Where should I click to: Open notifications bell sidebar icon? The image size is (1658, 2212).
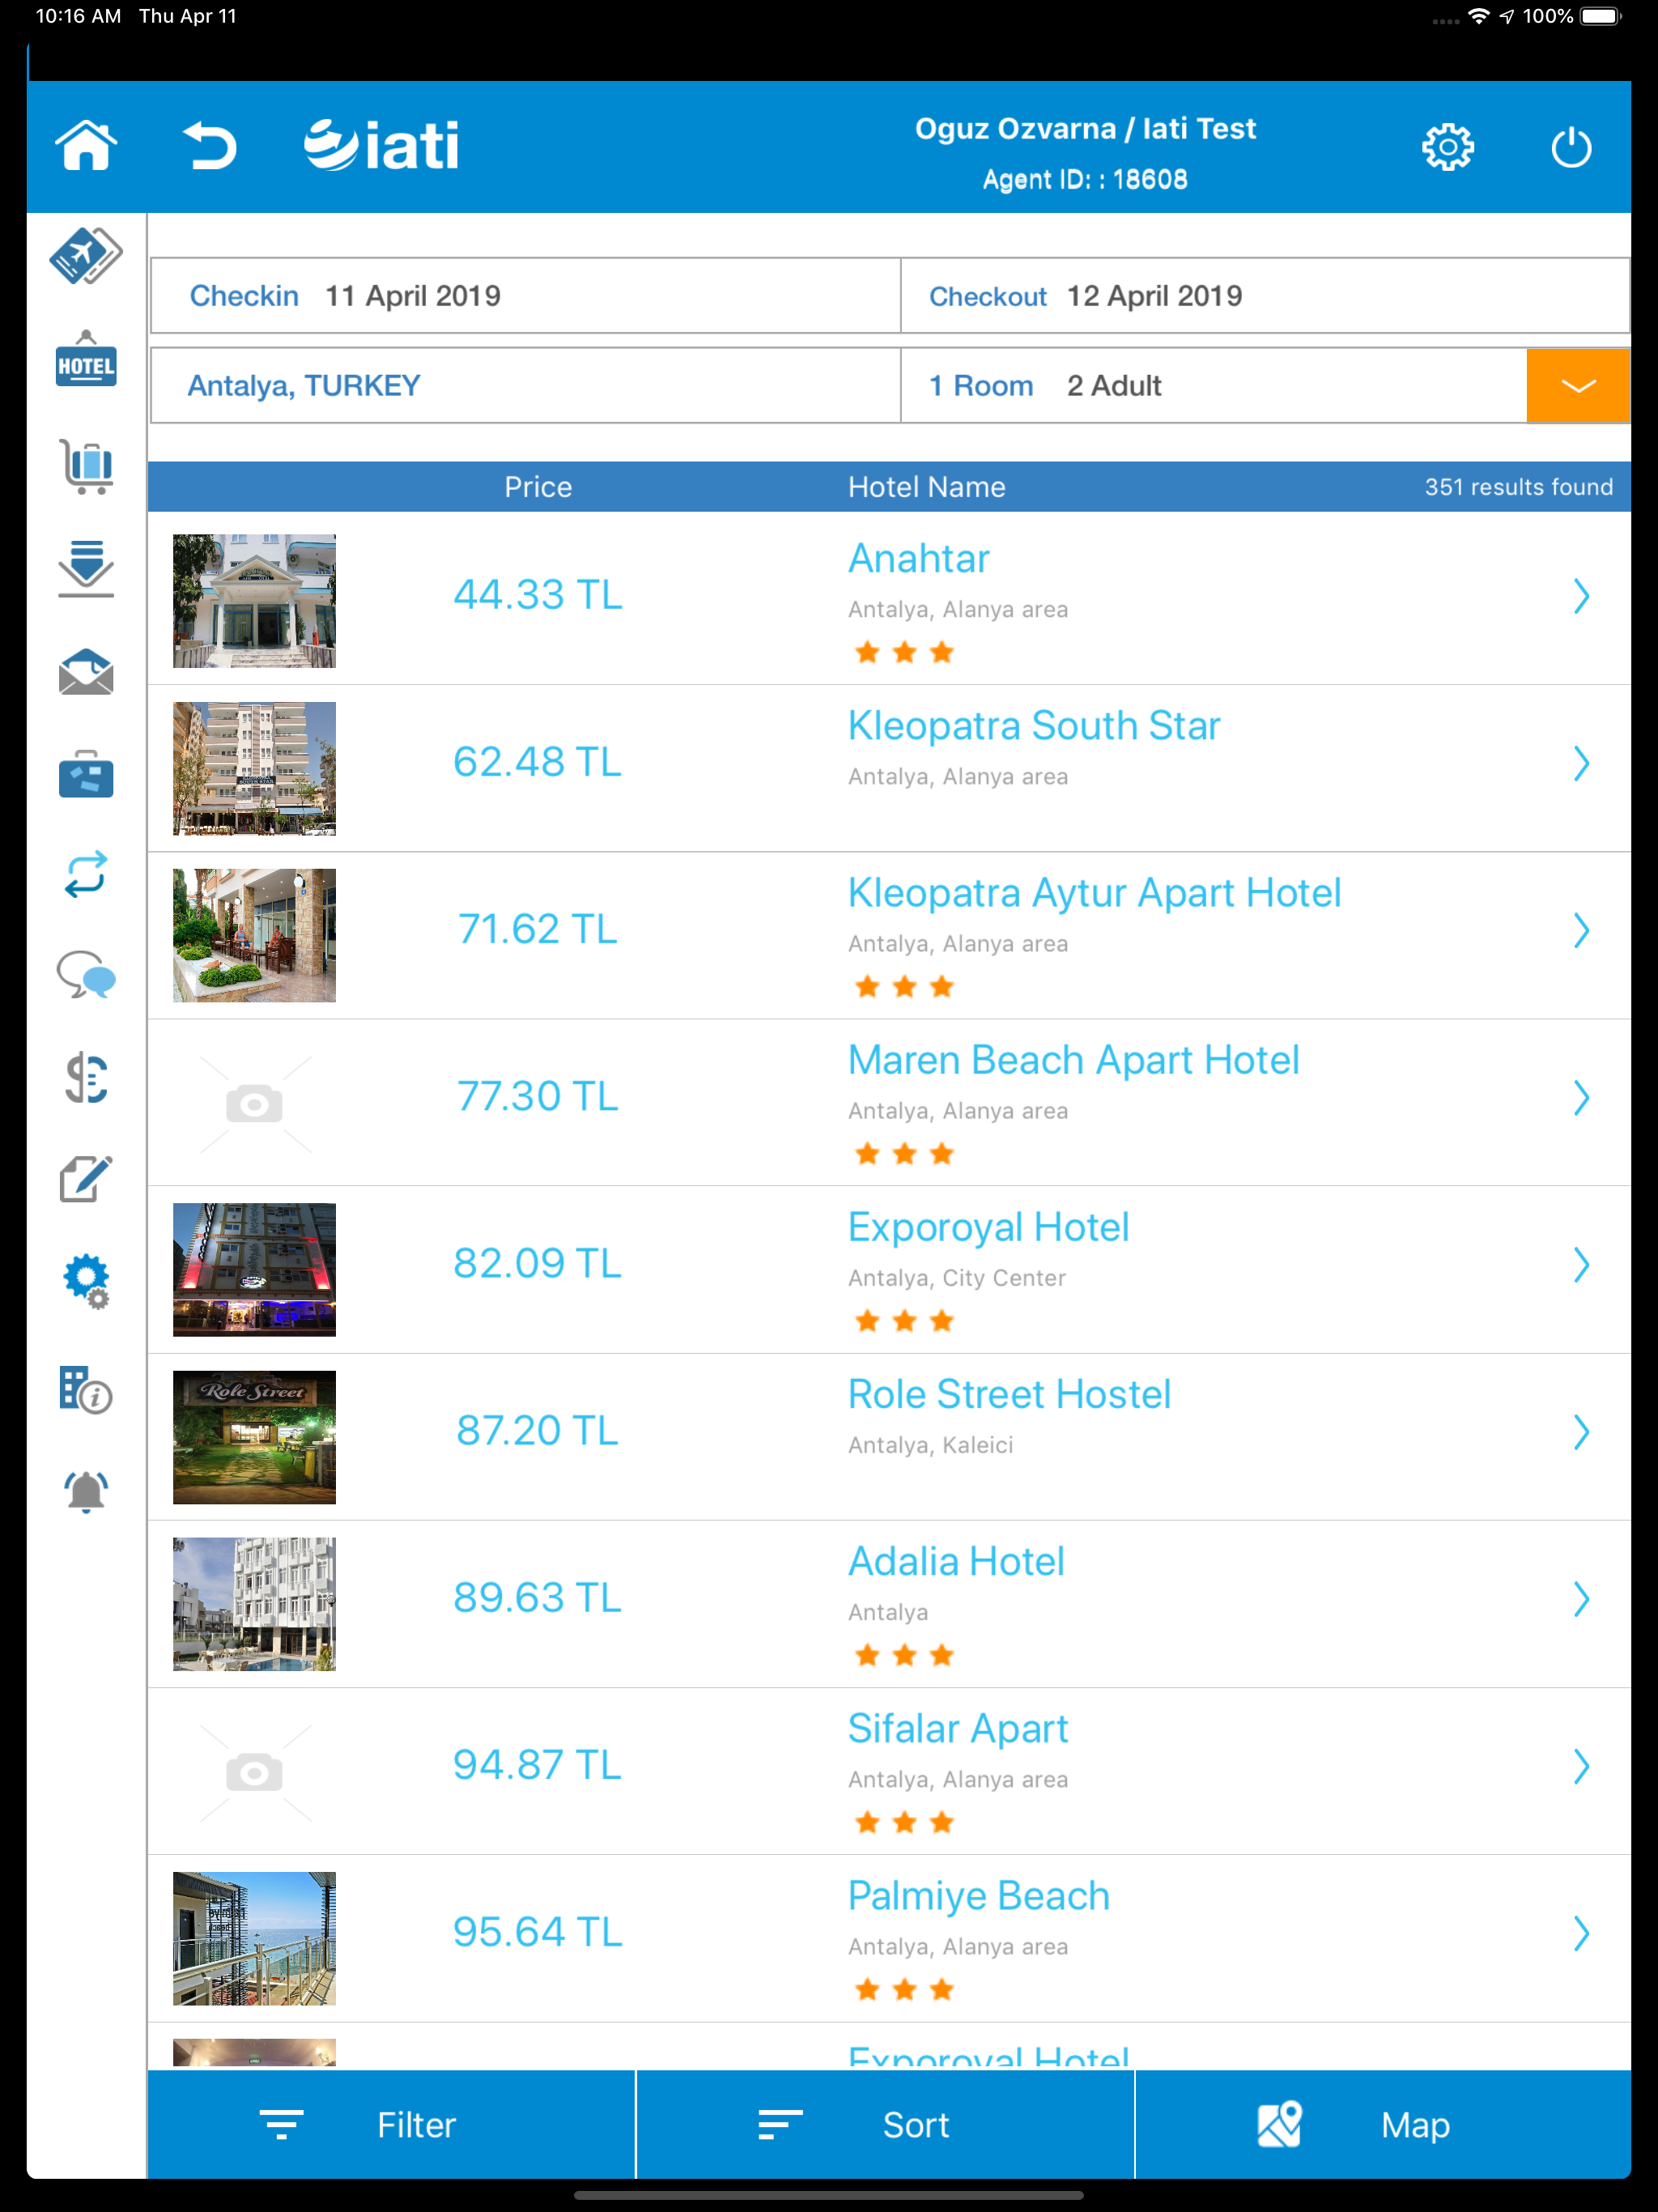(86, 1491)
